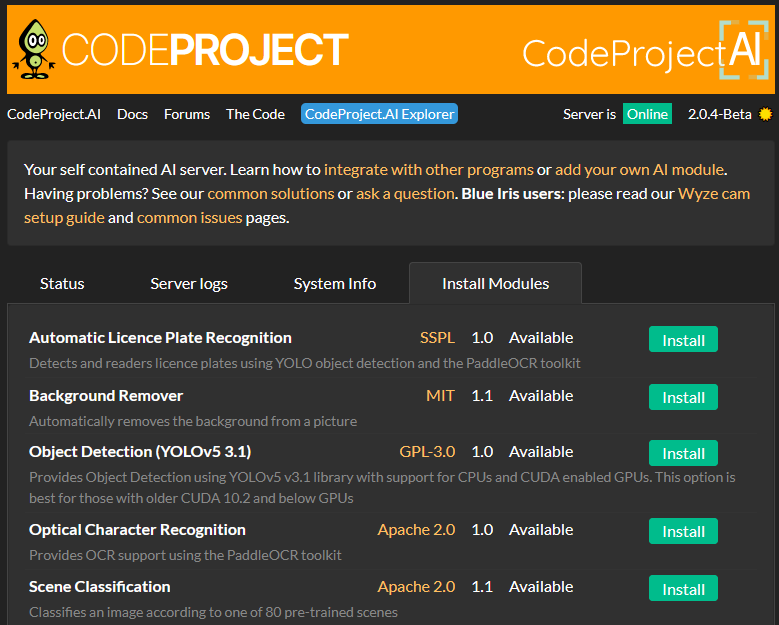Switch to the Status tab

[62, 284]
